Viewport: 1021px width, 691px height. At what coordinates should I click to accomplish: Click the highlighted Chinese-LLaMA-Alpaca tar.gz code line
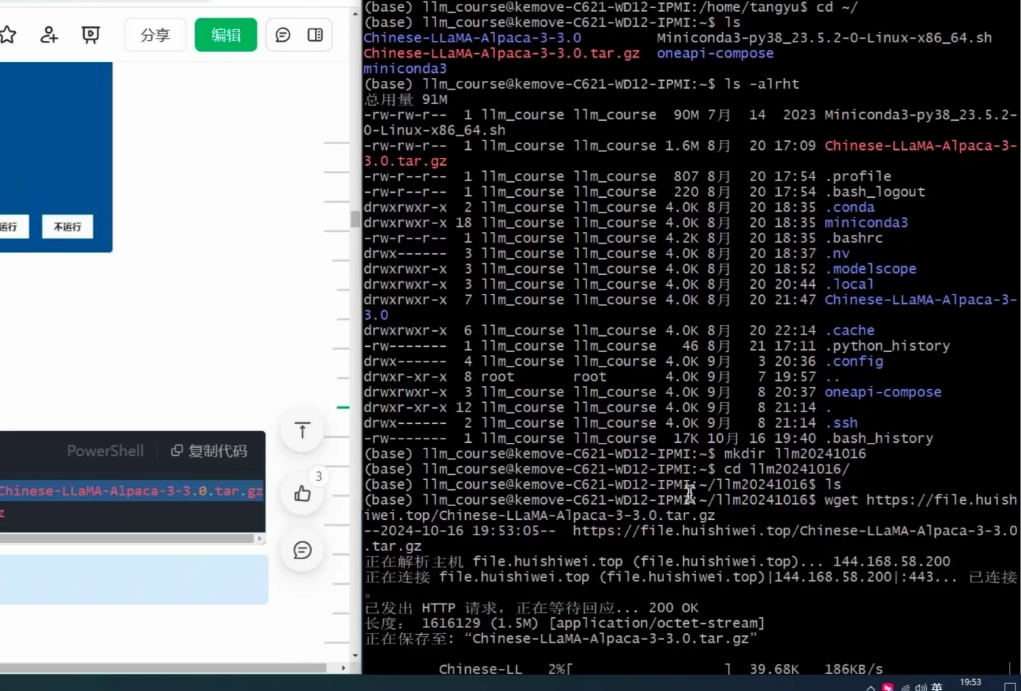pyautogui.click(x=130, y=491)
